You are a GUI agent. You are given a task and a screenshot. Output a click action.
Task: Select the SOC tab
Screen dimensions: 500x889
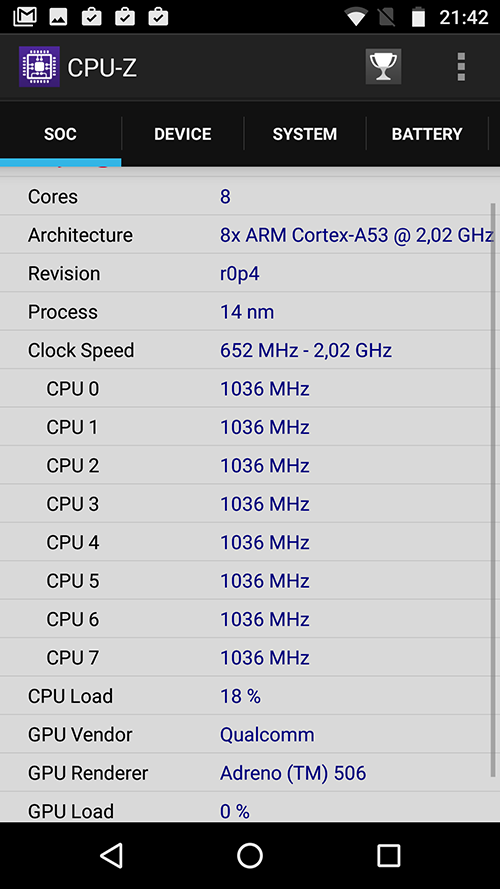click(60, 134)
